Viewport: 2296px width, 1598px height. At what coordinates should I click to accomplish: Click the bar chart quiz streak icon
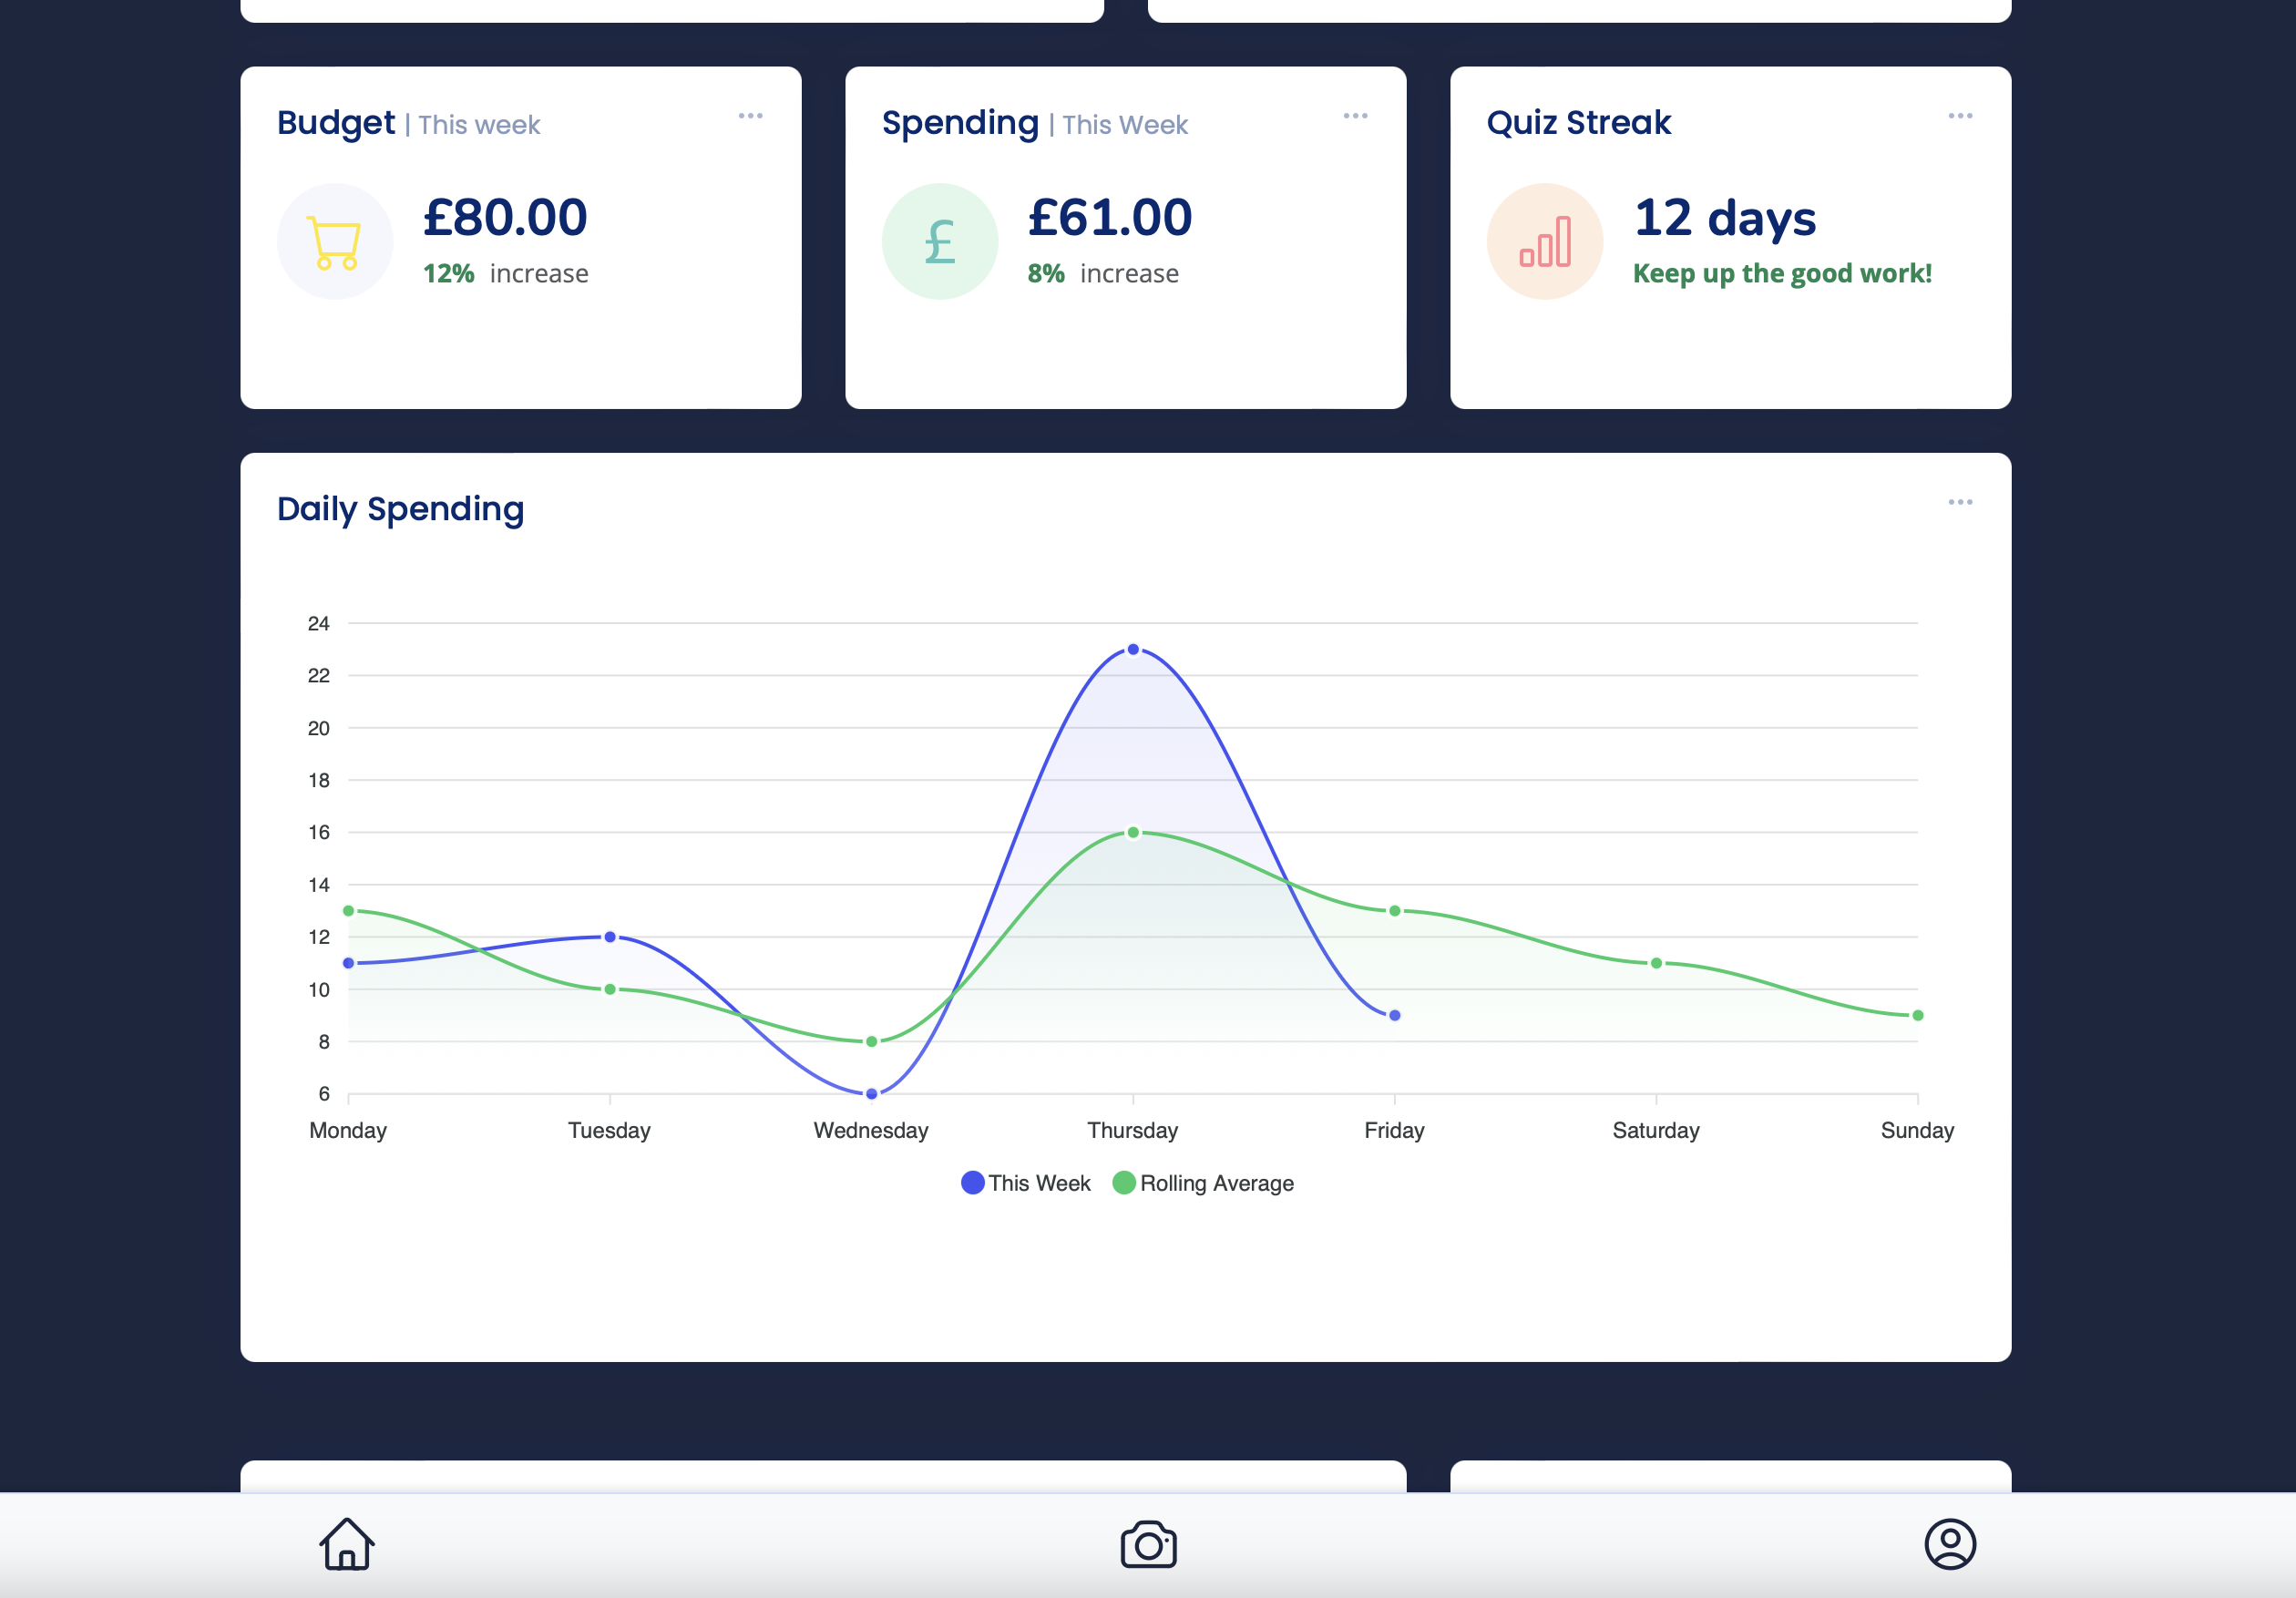click(1544, 242)
